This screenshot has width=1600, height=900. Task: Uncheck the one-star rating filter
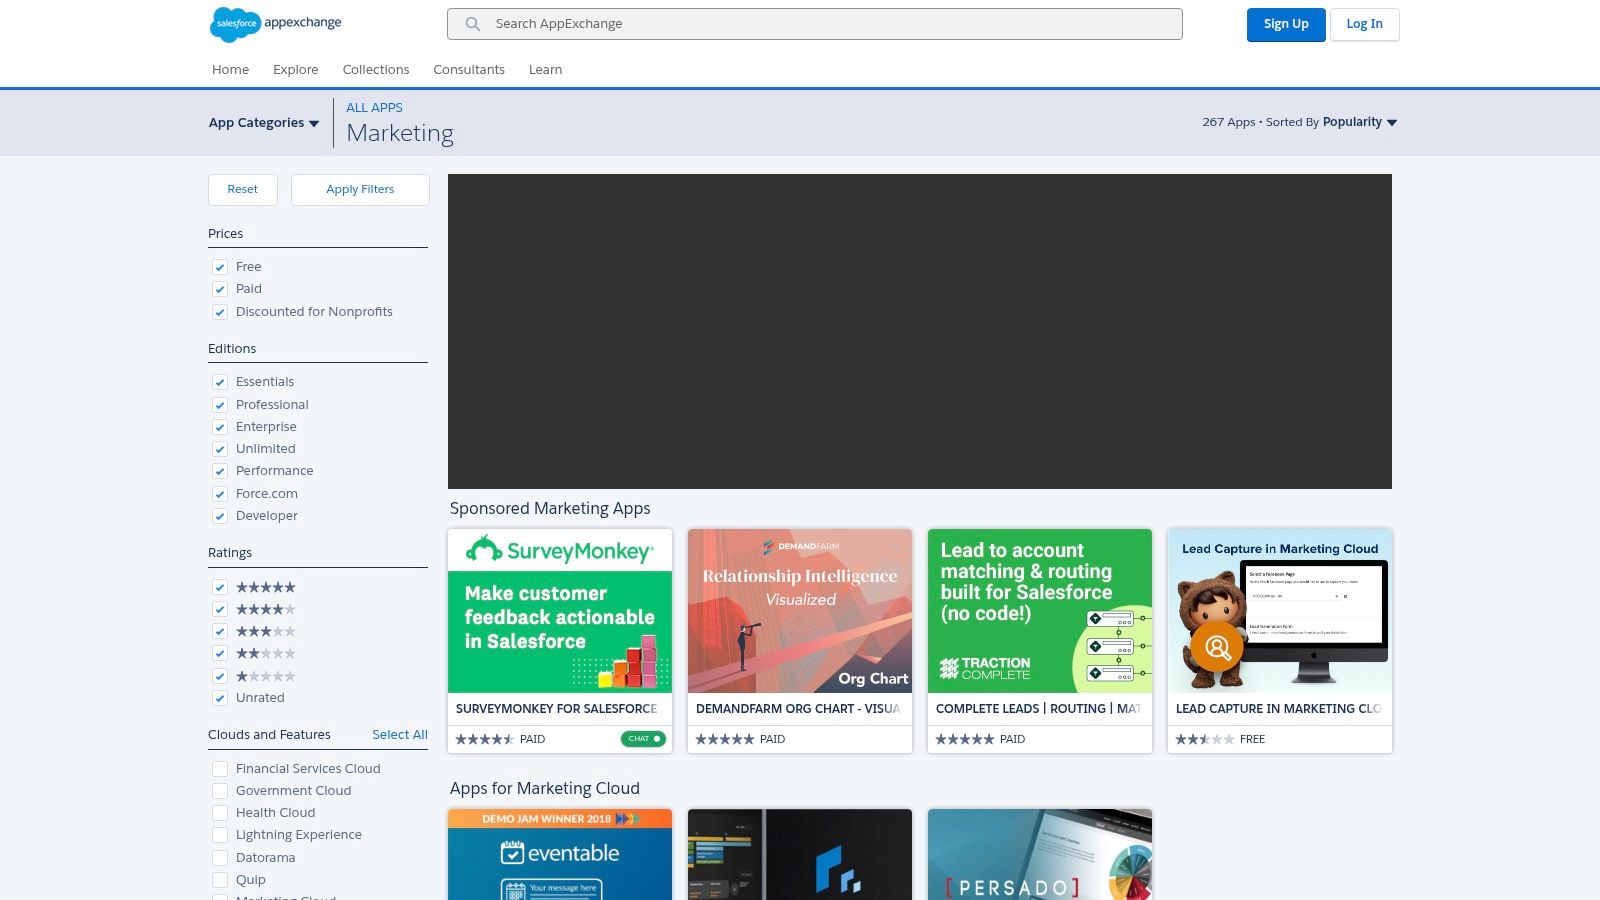tap(220, 676)
